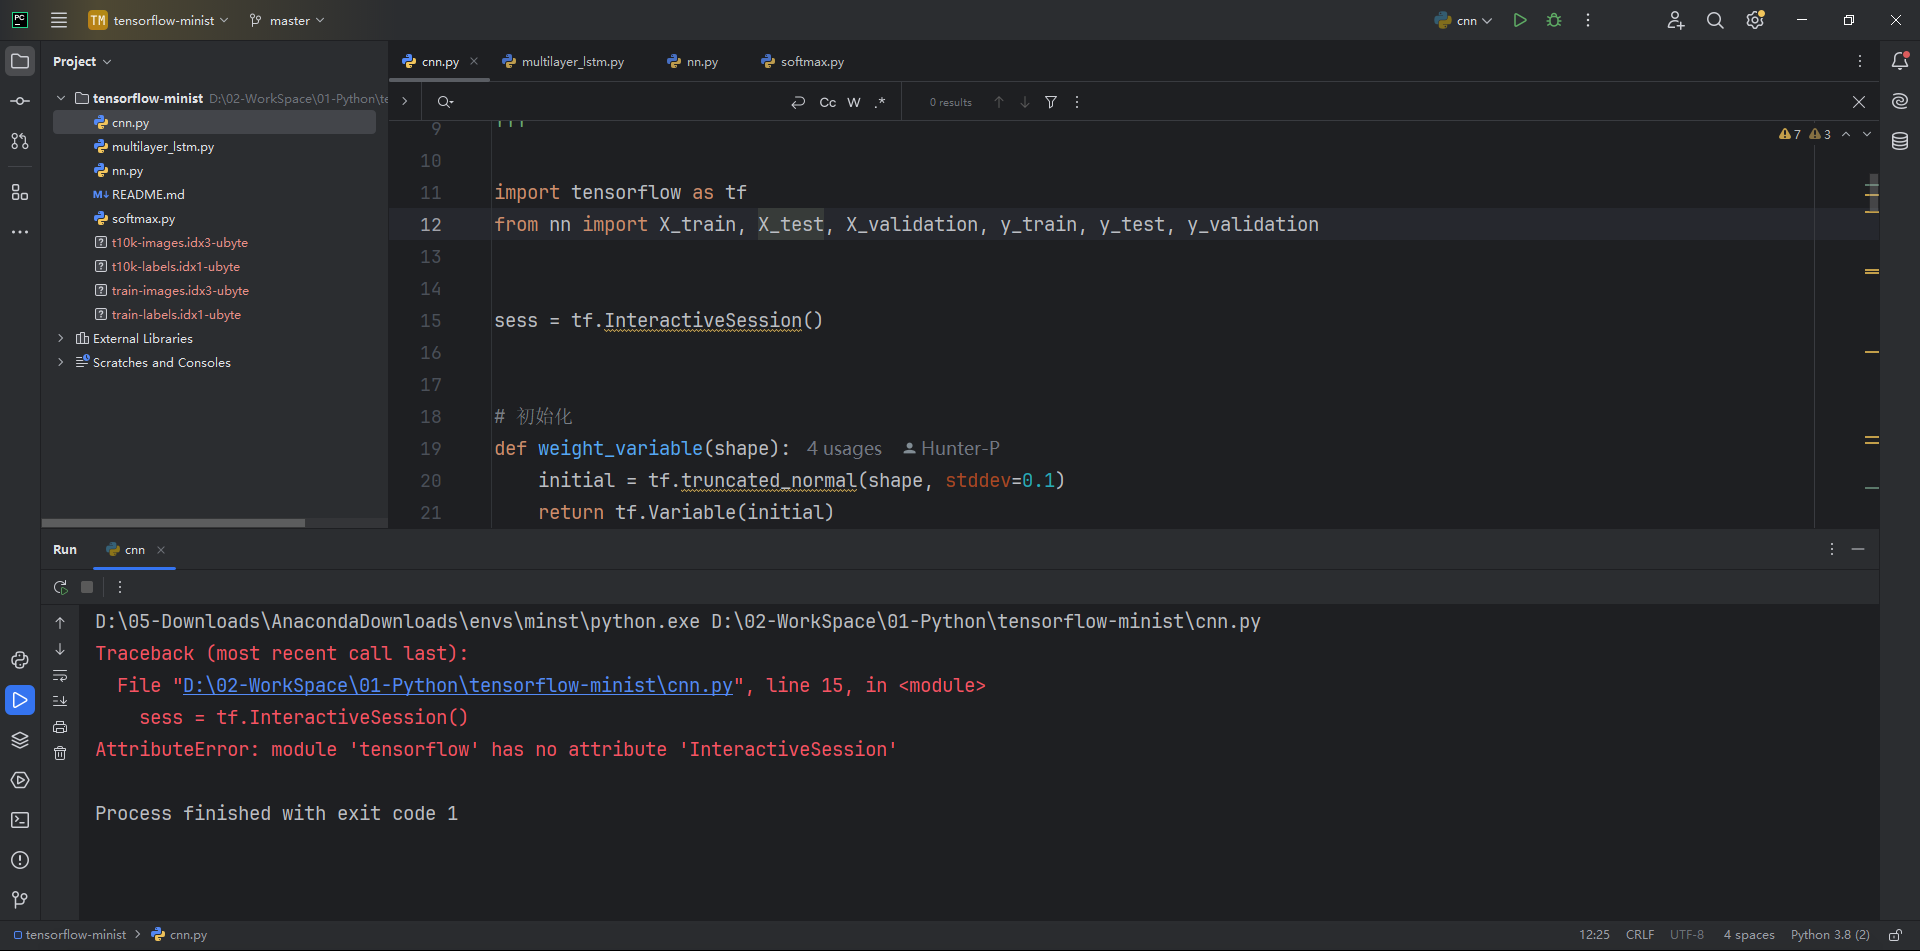The image size is (1920, 951).
Task: Open the Python Packages tool window
Action: pos(20,740)
